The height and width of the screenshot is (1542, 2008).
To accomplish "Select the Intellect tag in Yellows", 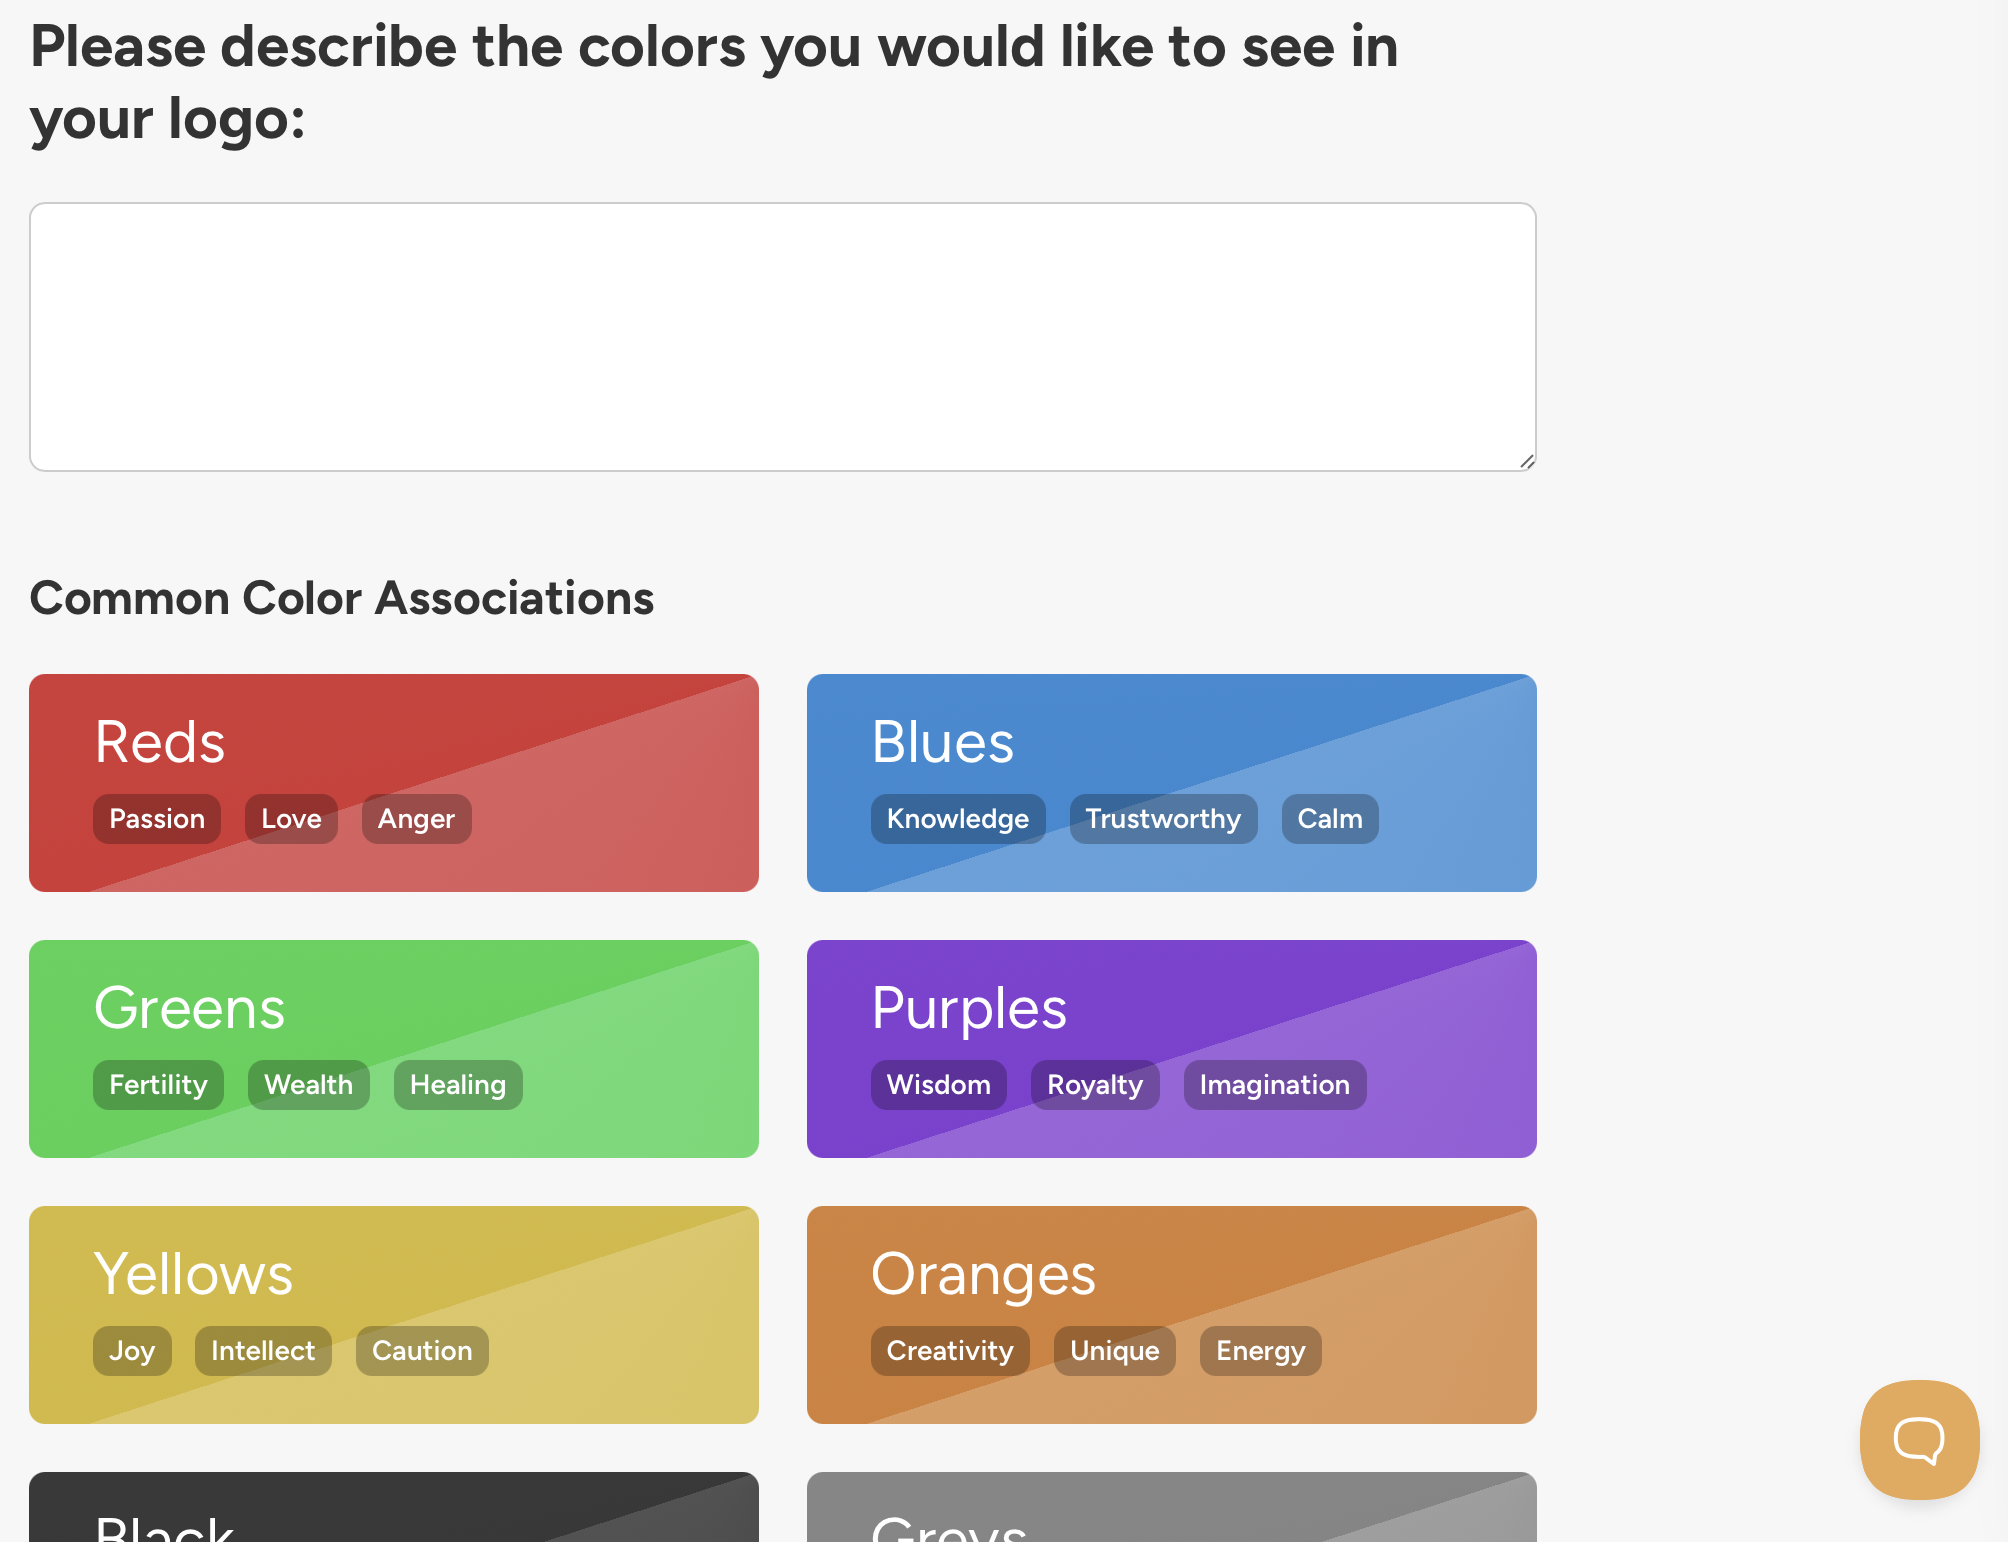I will [263, 1351].
